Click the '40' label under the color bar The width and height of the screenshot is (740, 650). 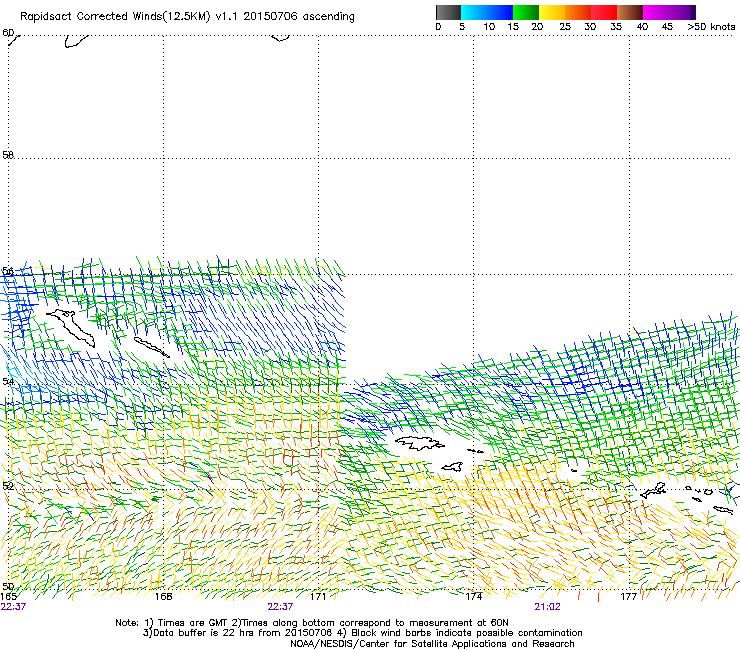pyautogui.click(x=642, y=27)
